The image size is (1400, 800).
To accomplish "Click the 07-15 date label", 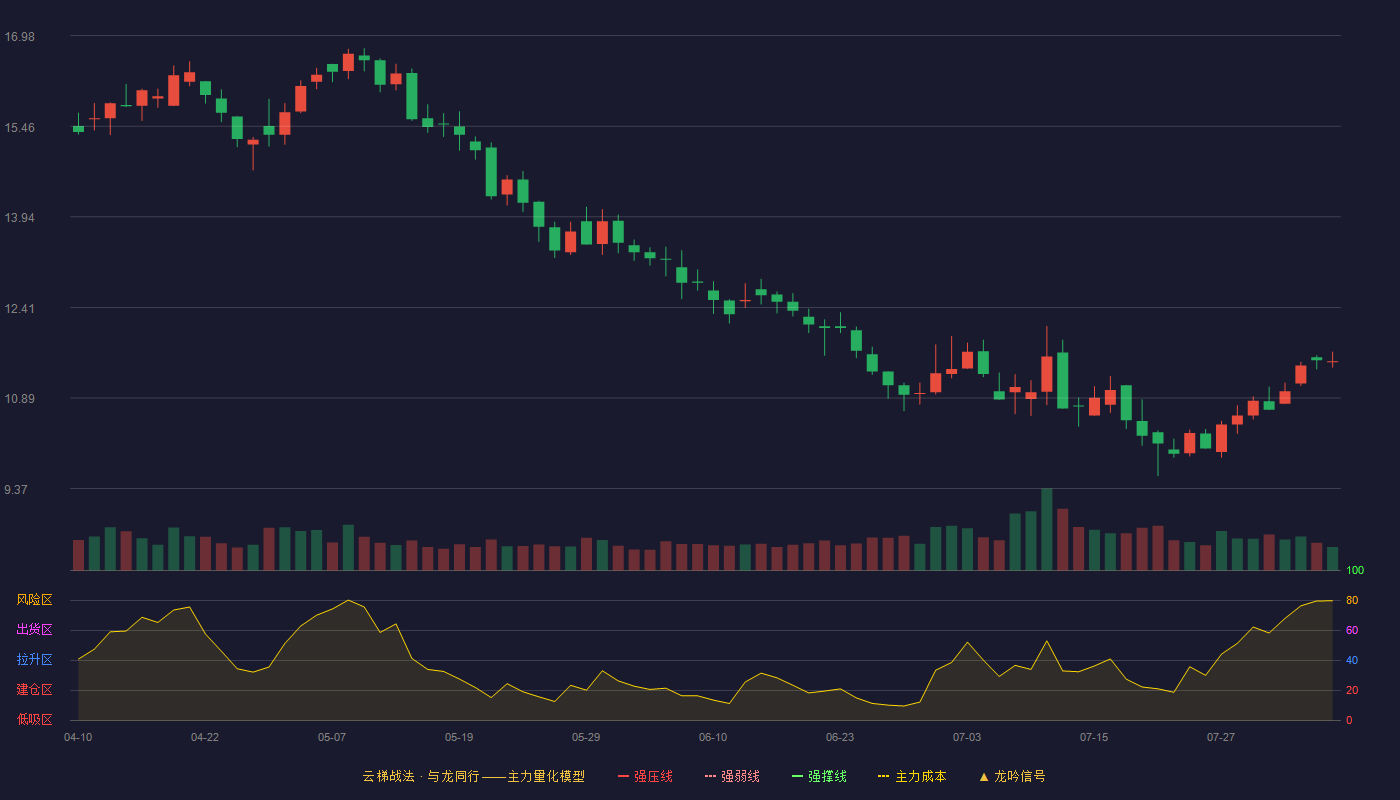I will pos(1094,737).
